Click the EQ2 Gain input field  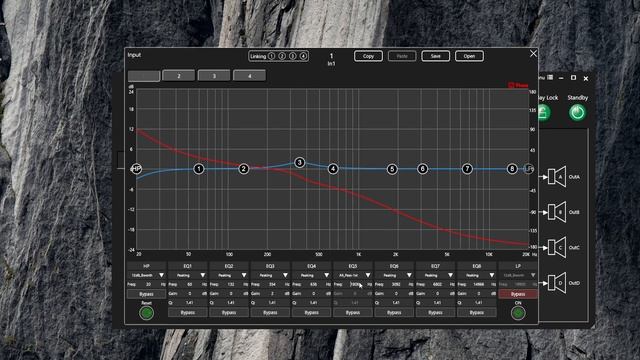(x=231, y=293)
